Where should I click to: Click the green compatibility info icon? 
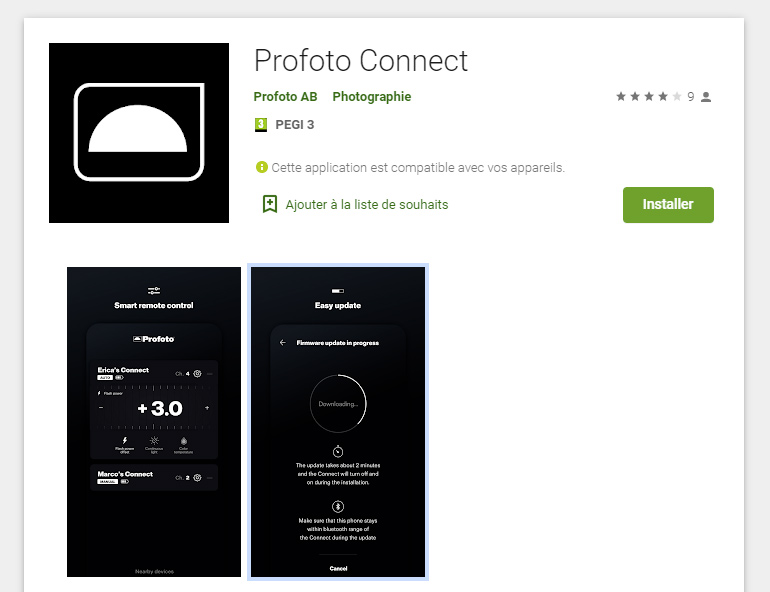coord(262,167)
